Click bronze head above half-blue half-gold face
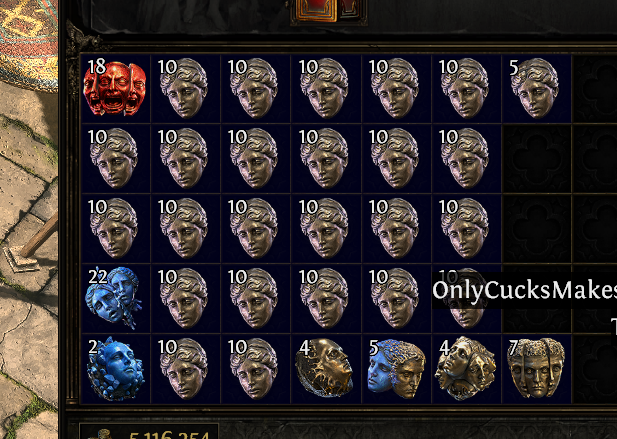This screenshot has width=617, height=439. click(x=396, y=299)
